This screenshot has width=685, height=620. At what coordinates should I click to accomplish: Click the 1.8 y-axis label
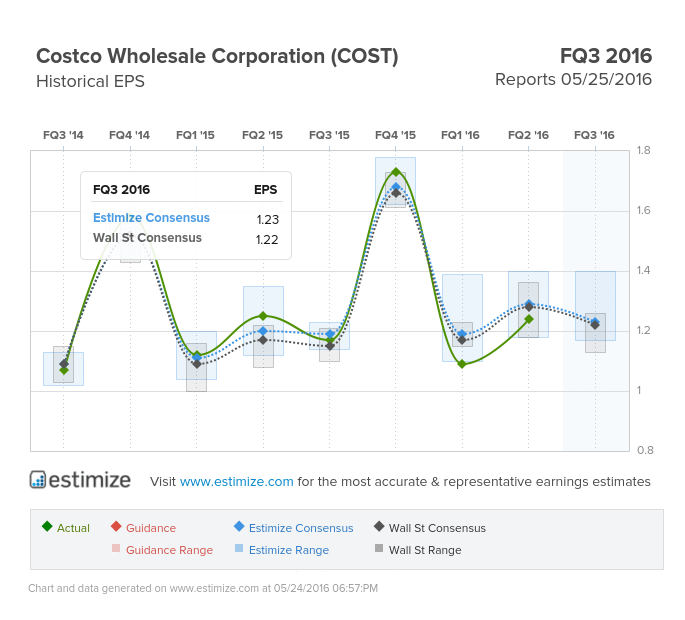[643, 150]
